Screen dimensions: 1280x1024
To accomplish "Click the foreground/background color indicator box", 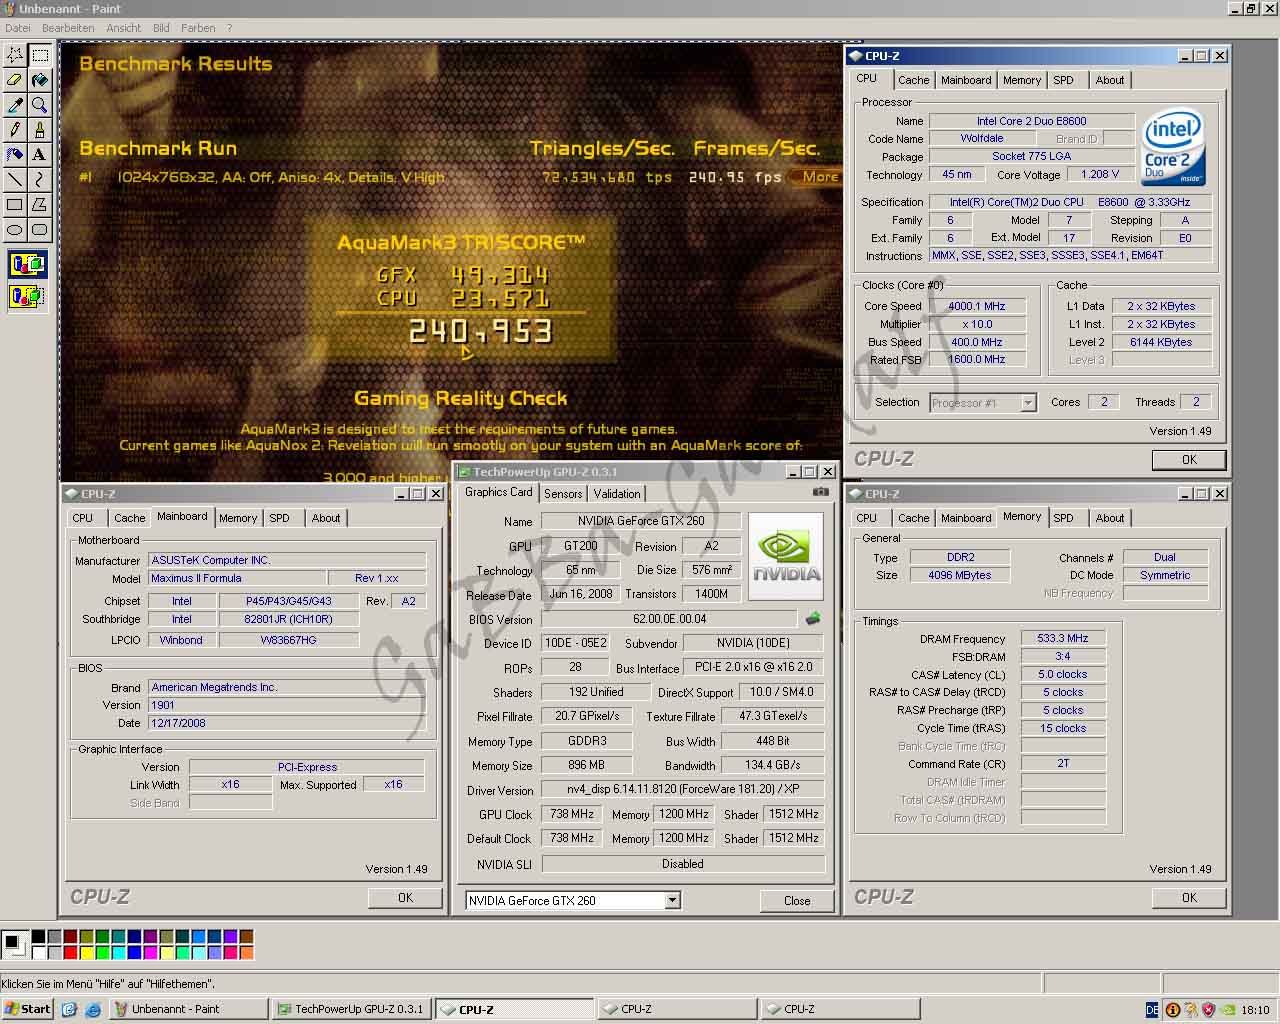I will (15, 944).
